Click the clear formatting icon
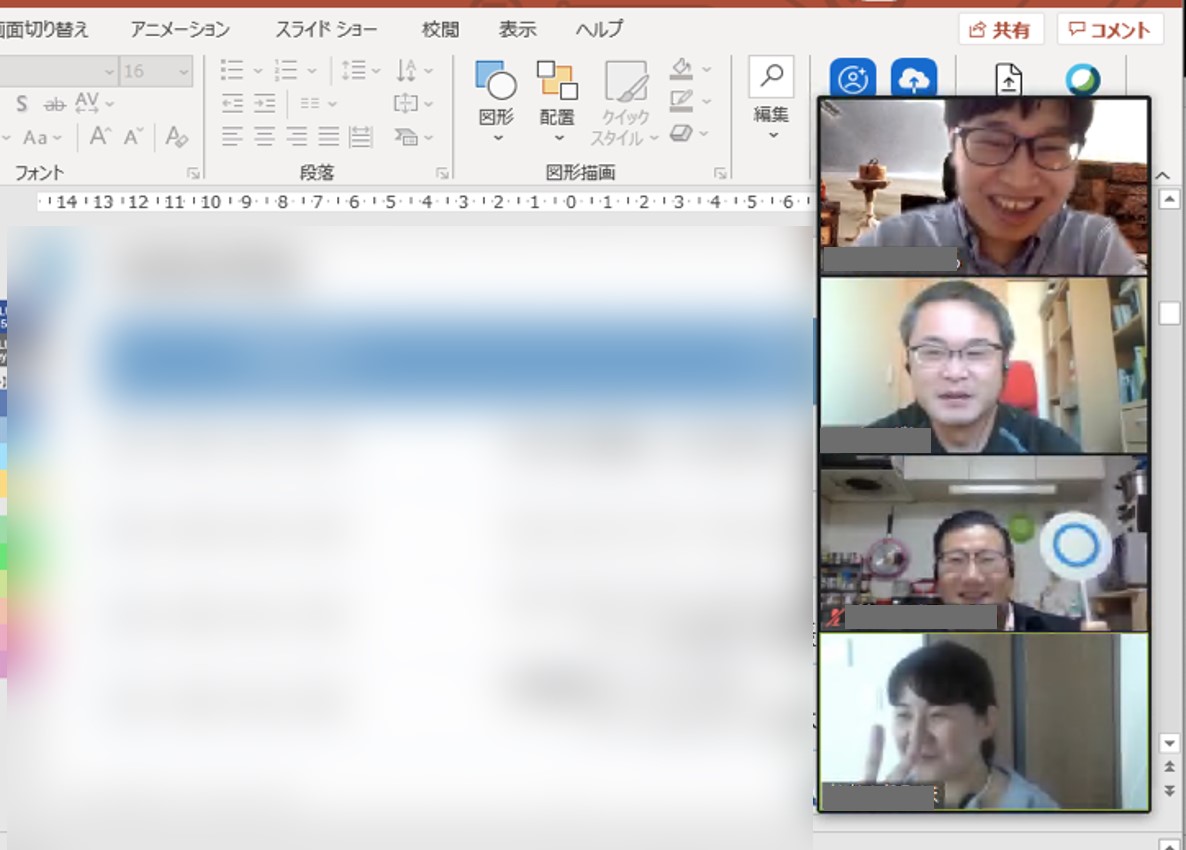This screenshot has height=850, width=1186. [x=177, y=137]
